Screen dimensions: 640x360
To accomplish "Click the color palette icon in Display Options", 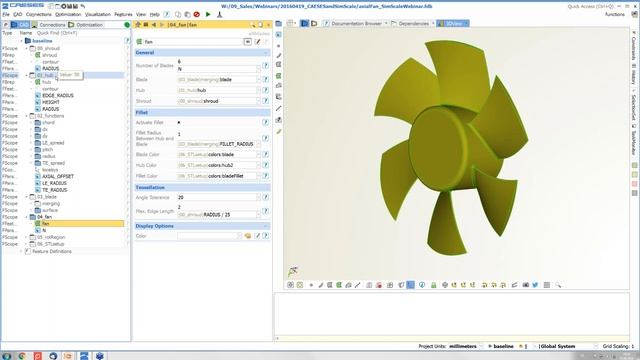I will [248, 236].
